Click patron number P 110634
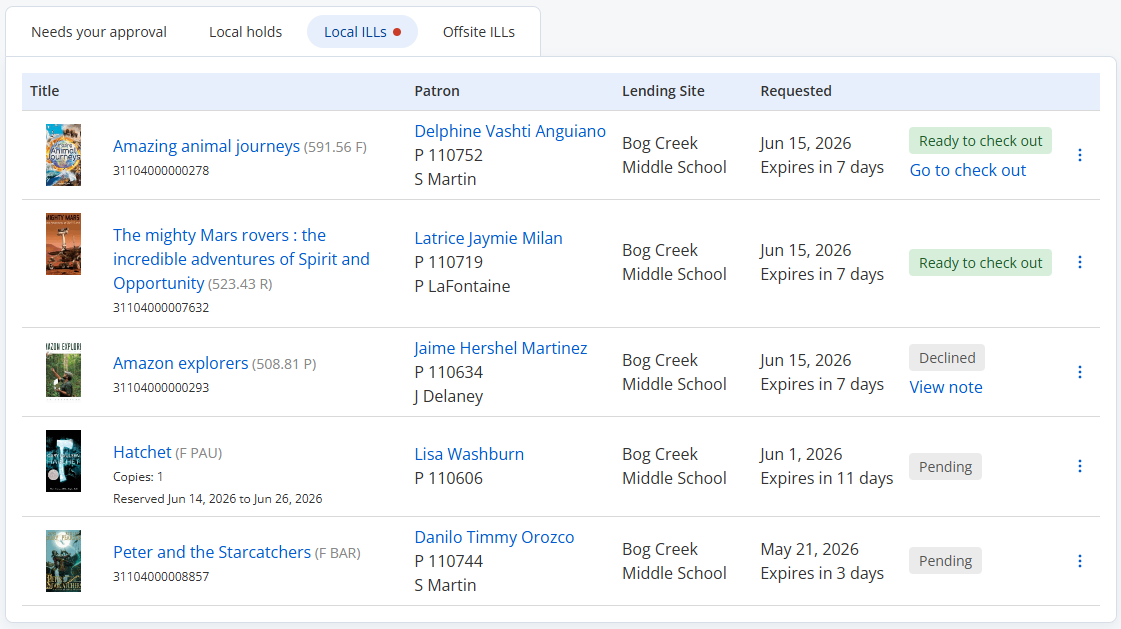This screenshot has width=1121, height=629. 448,372
